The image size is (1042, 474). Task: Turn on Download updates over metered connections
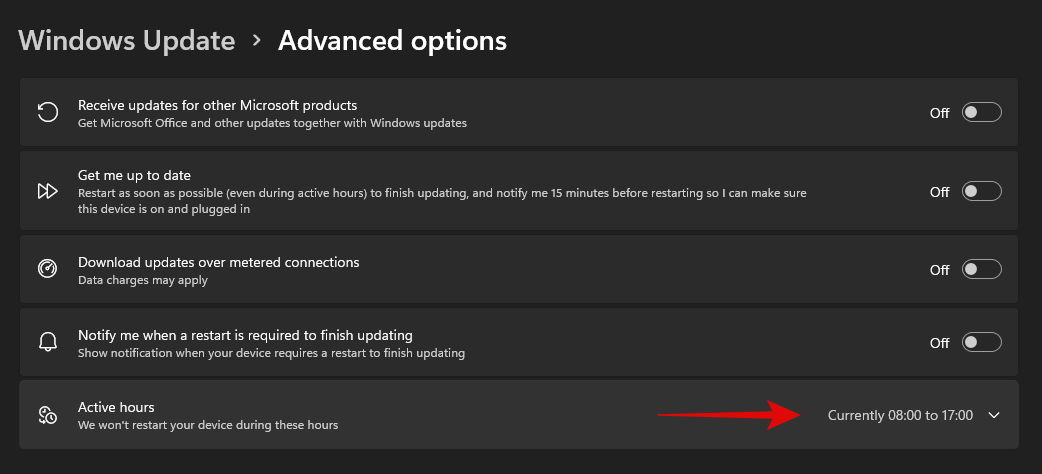coord(981,269)
